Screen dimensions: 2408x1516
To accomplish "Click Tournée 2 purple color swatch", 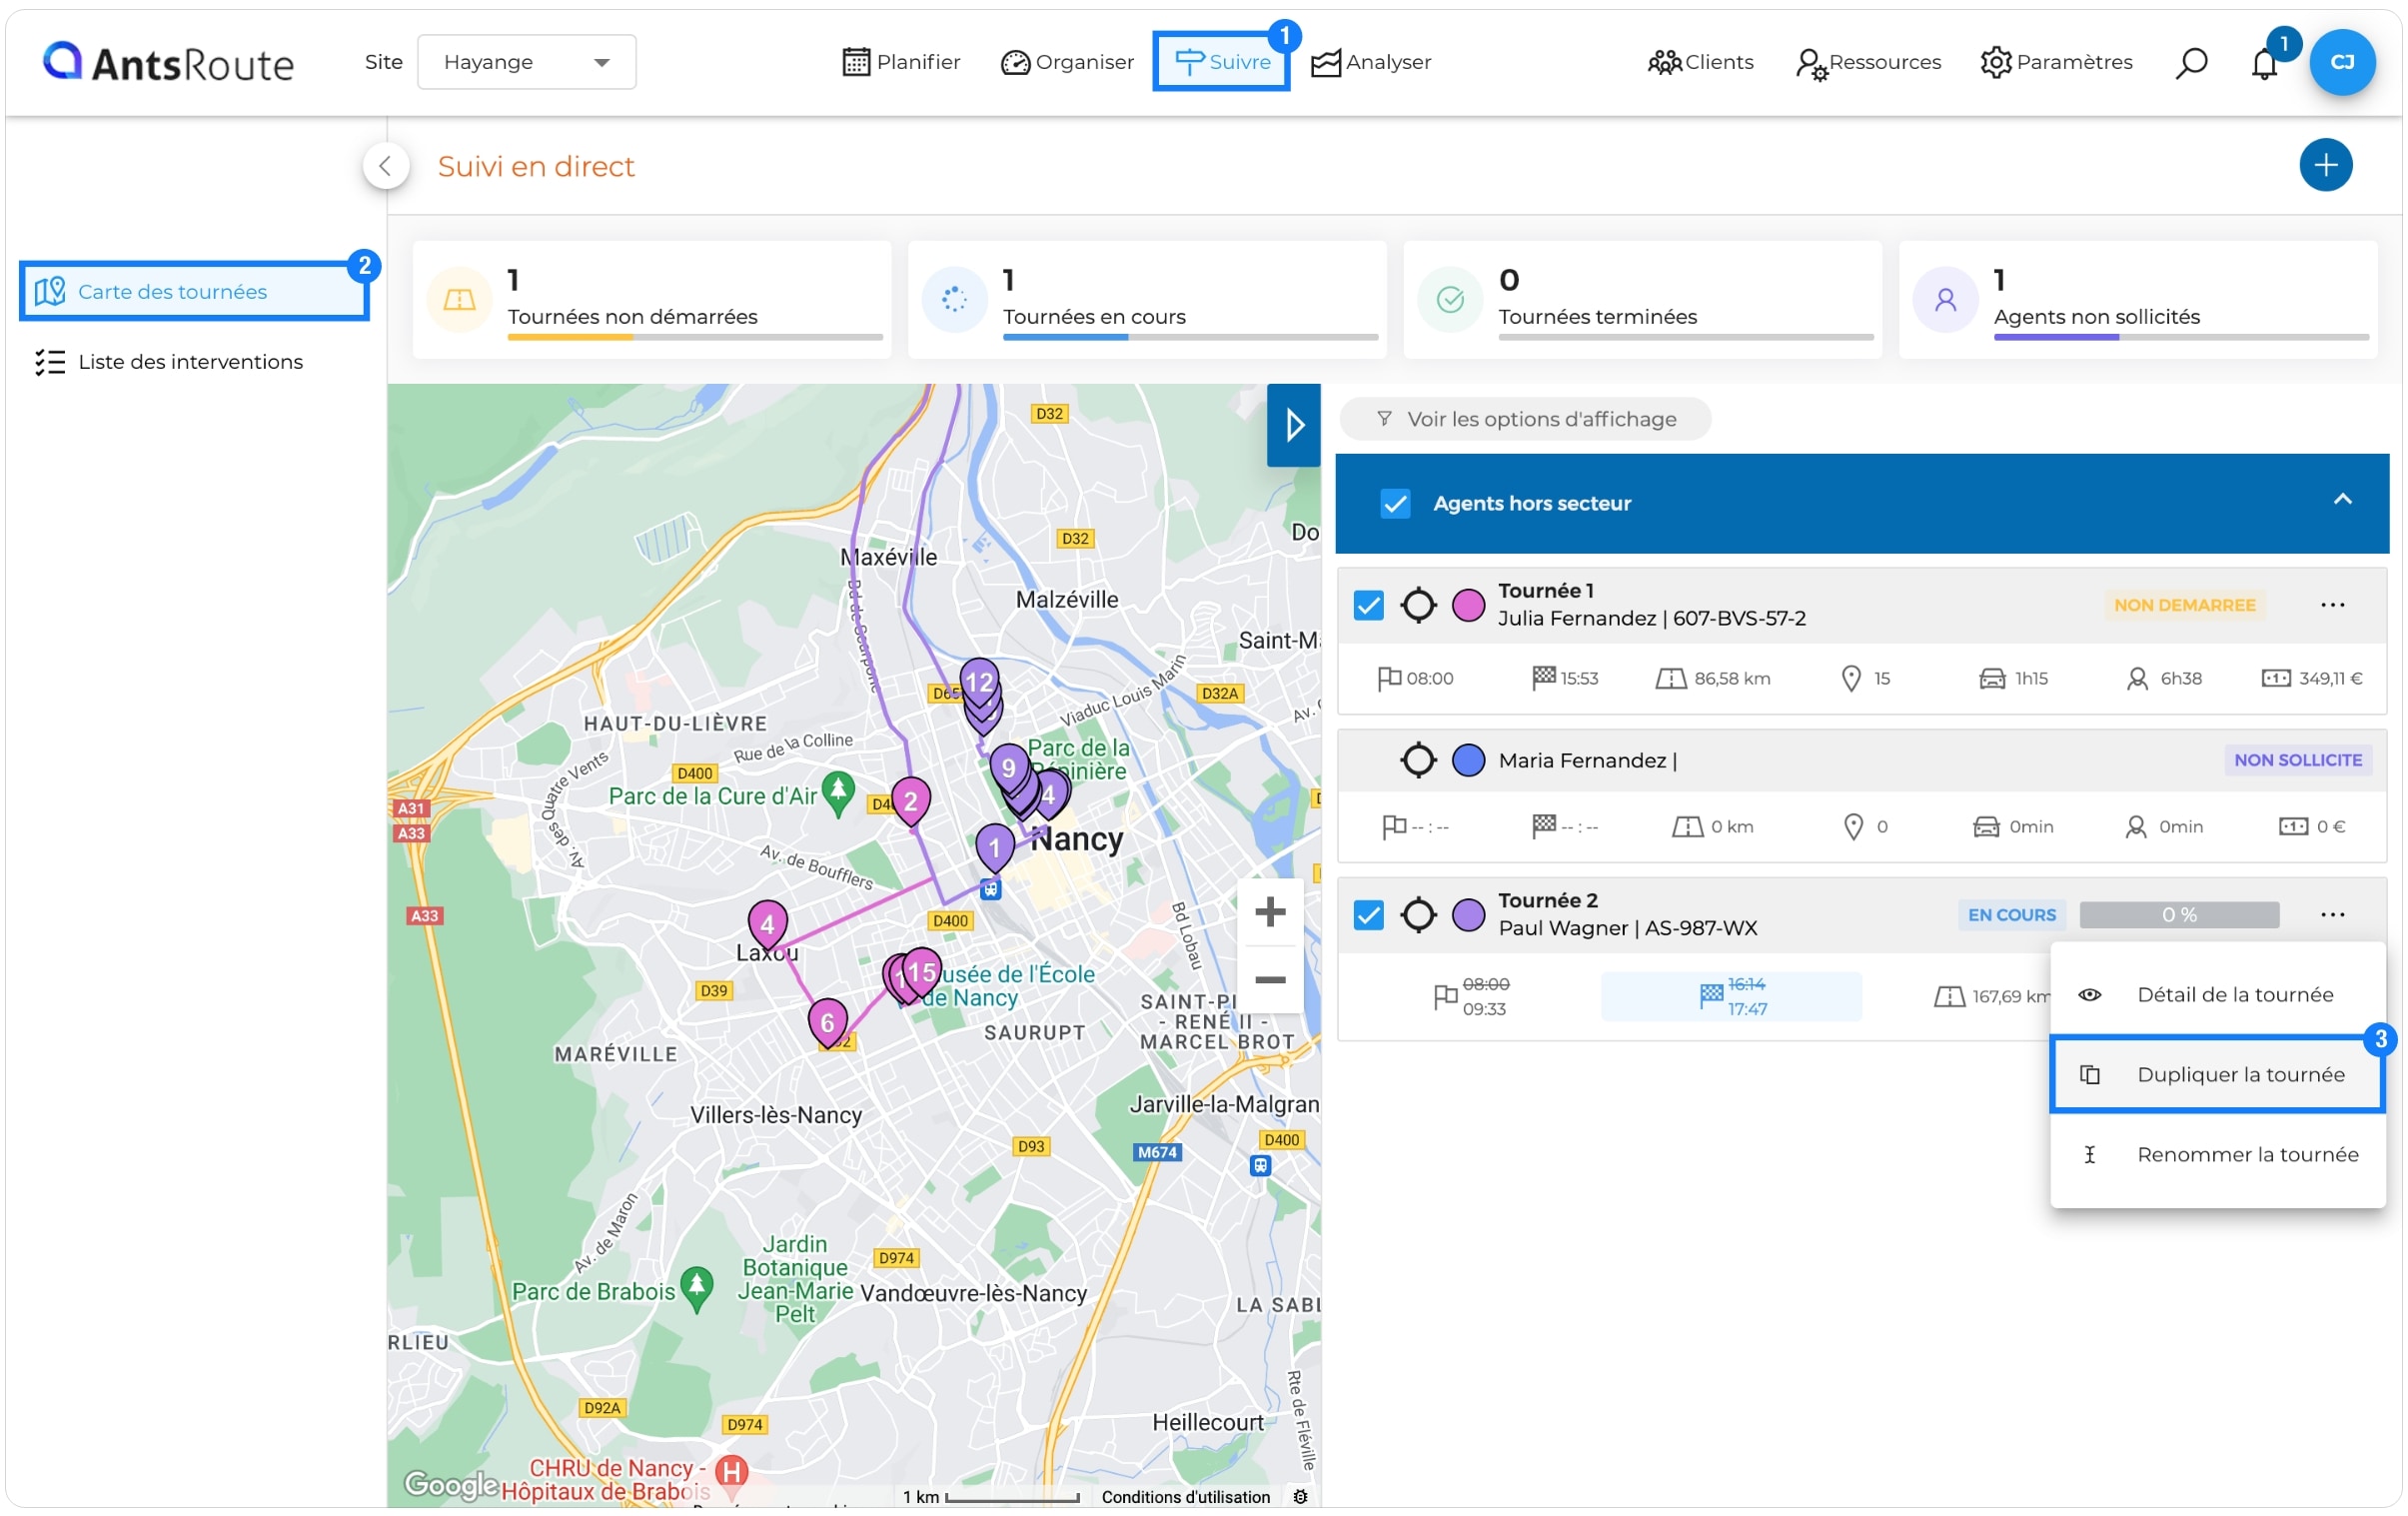I will pos(1467,915).
